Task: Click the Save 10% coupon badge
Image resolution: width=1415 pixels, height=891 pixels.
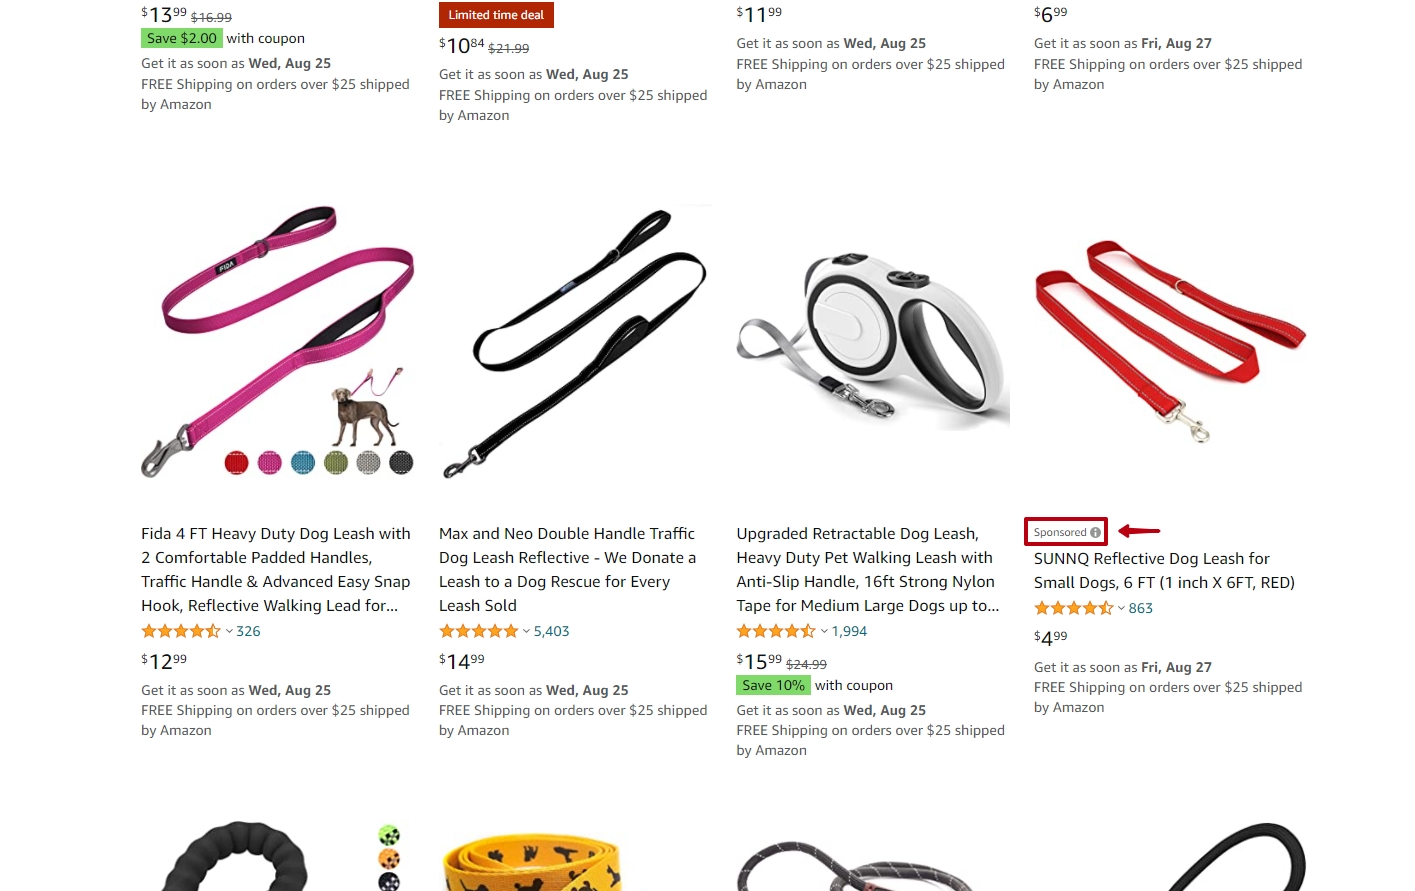Action: click(774, 686)
